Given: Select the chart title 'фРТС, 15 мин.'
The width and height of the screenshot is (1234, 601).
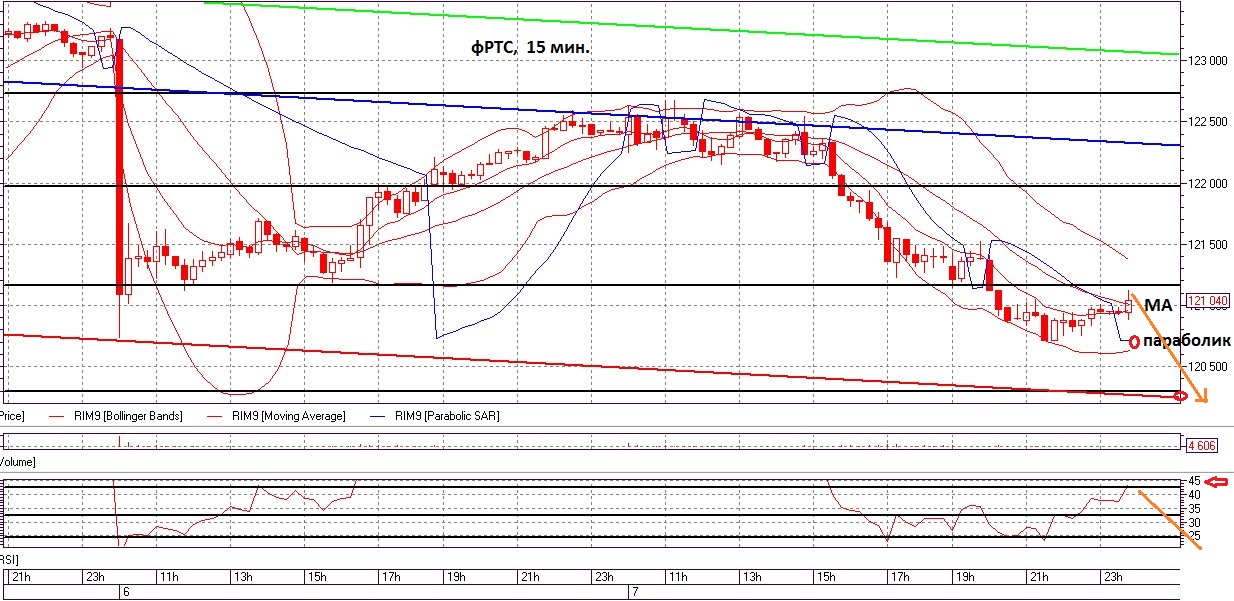Looking at the screenshot, I should (x=532, y=46).
